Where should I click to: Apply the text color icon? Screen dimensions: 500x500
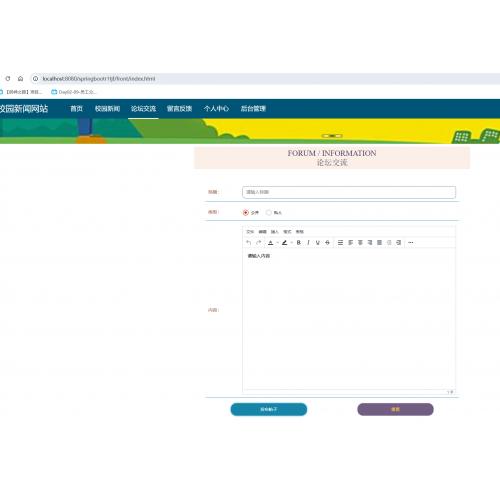tap(271, 243)
